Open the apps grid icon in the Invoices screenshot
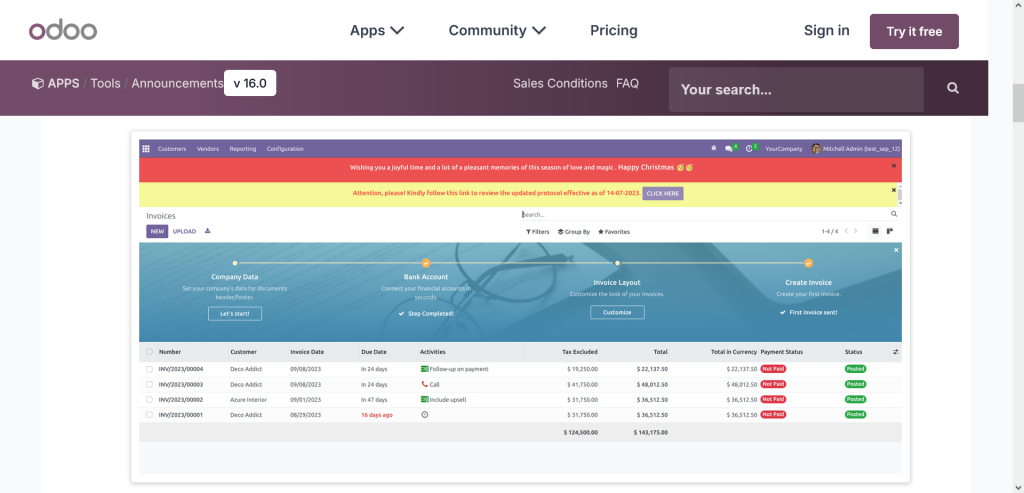The height and width of the screenshot is (493, 1024). pos(146,149)
